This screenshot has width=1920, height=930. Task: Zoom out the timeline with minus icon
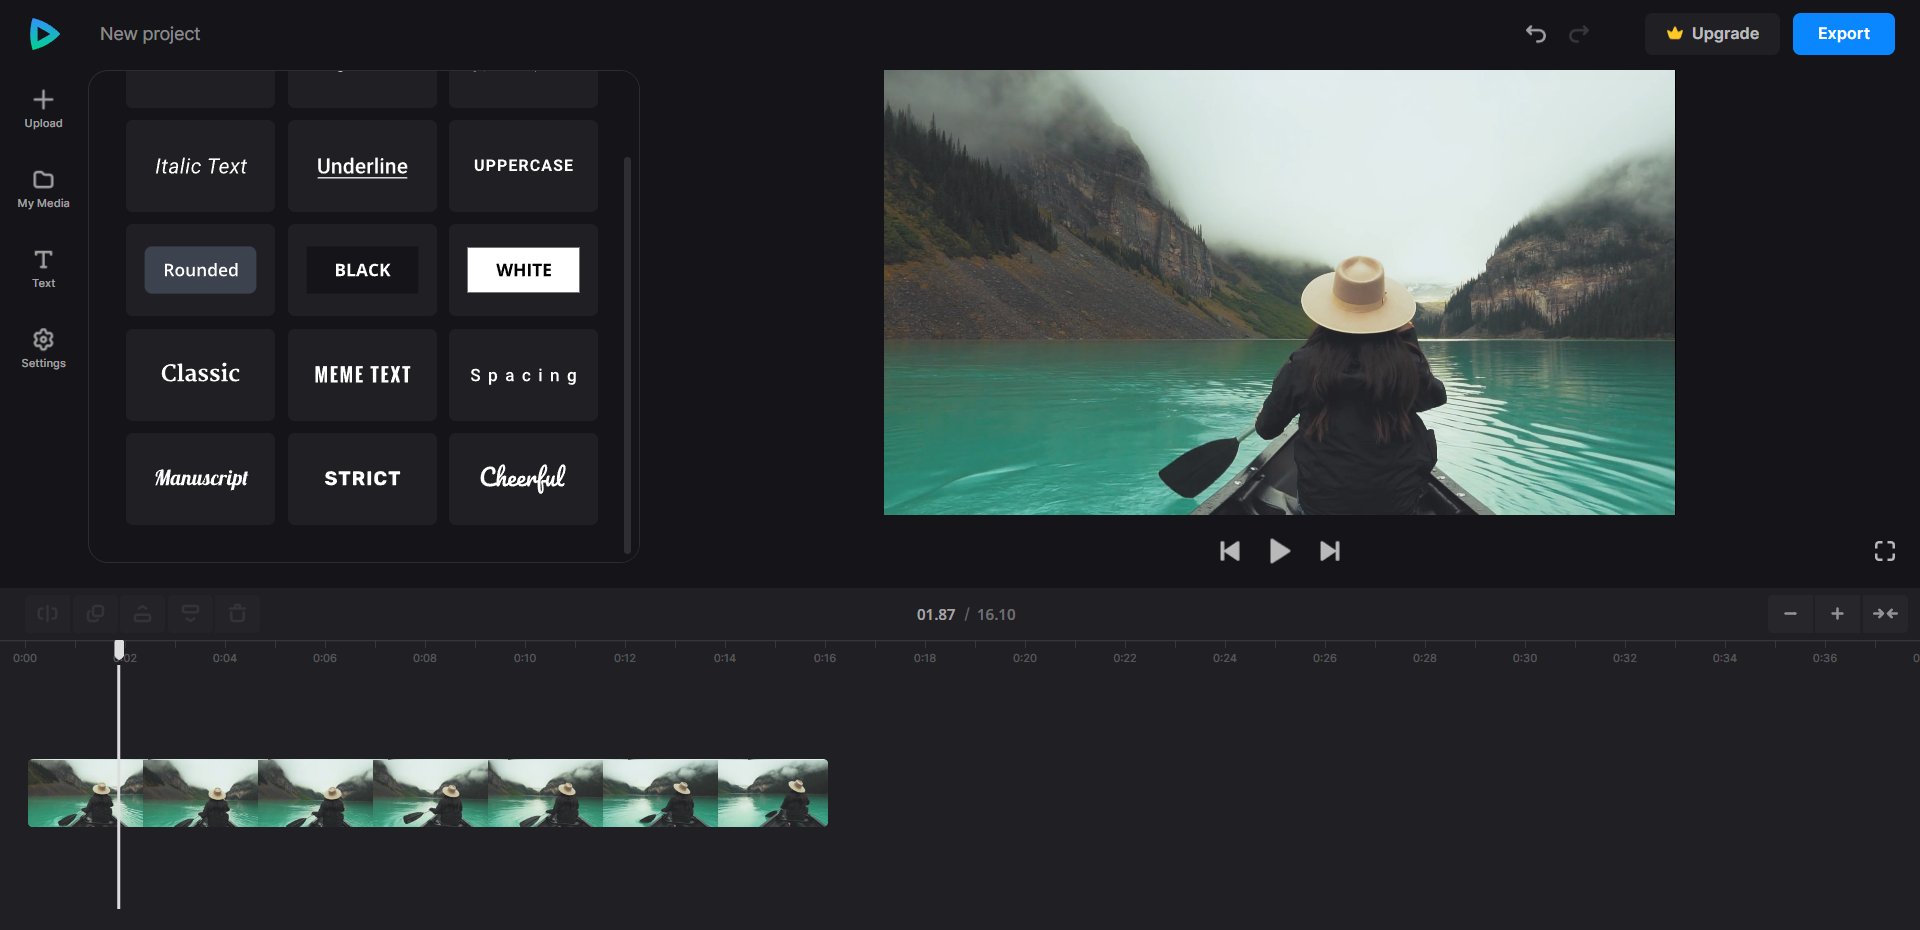coord(1790,613)
